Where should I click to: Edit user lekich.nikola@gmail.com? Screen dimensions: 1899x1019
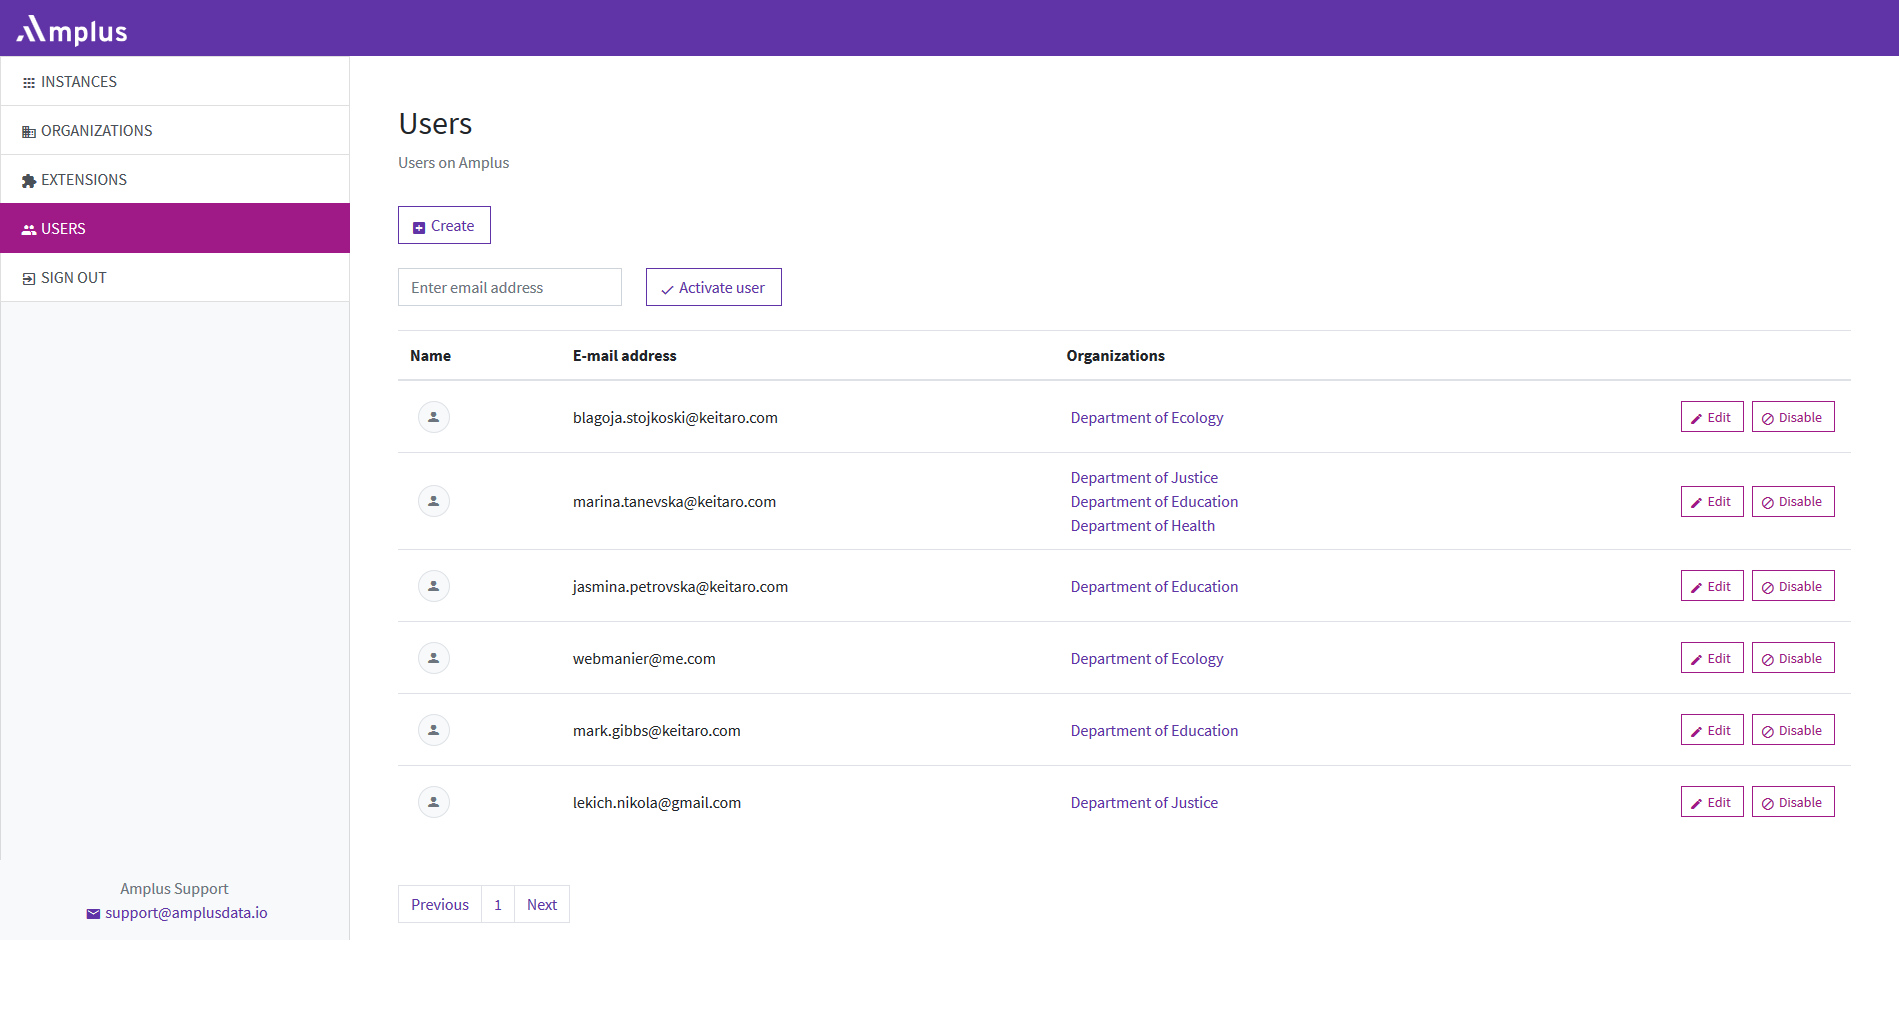pyautogui.click(x=1712, y=802)
